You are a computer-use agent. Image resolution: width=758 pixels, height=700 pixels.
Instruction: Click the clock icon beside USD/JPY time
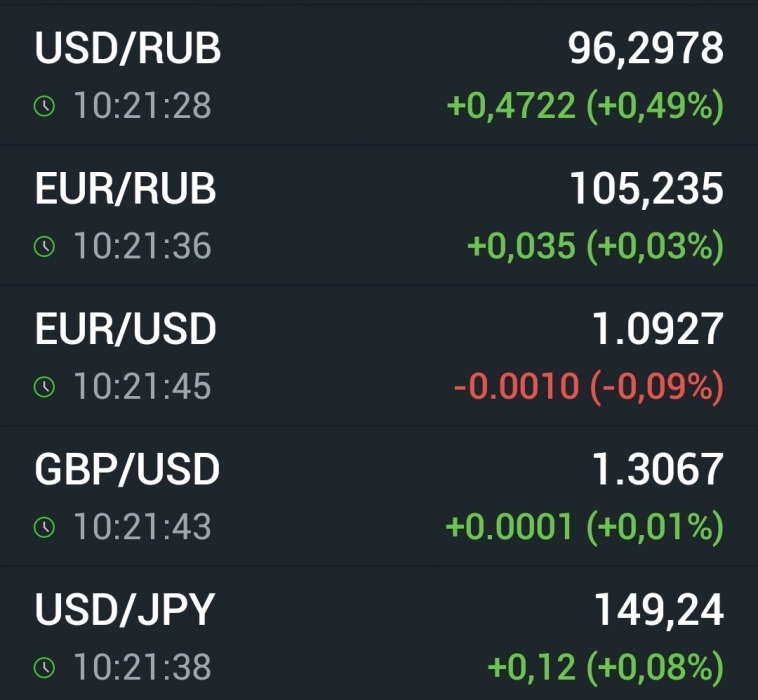[x=44, y=667]
